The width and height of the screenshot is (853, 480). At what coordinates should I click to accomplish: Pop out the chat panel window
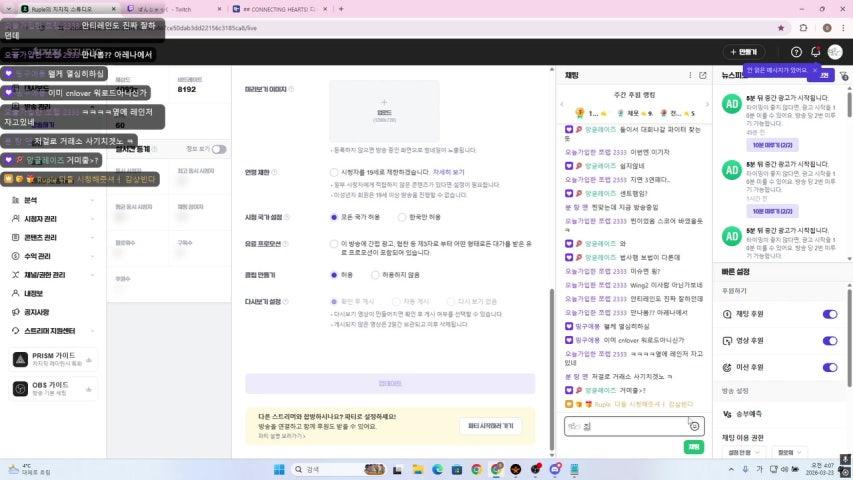pyautogui.click(x=702, y=76)
